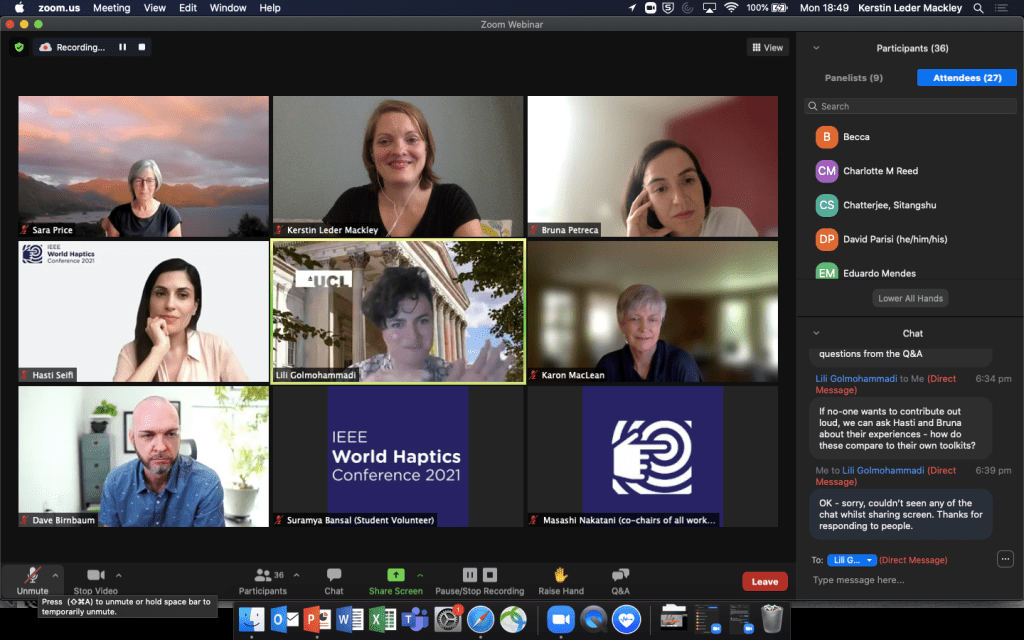Unmute the microphone
Screen dimensions: 1024x640
(32, 575)
